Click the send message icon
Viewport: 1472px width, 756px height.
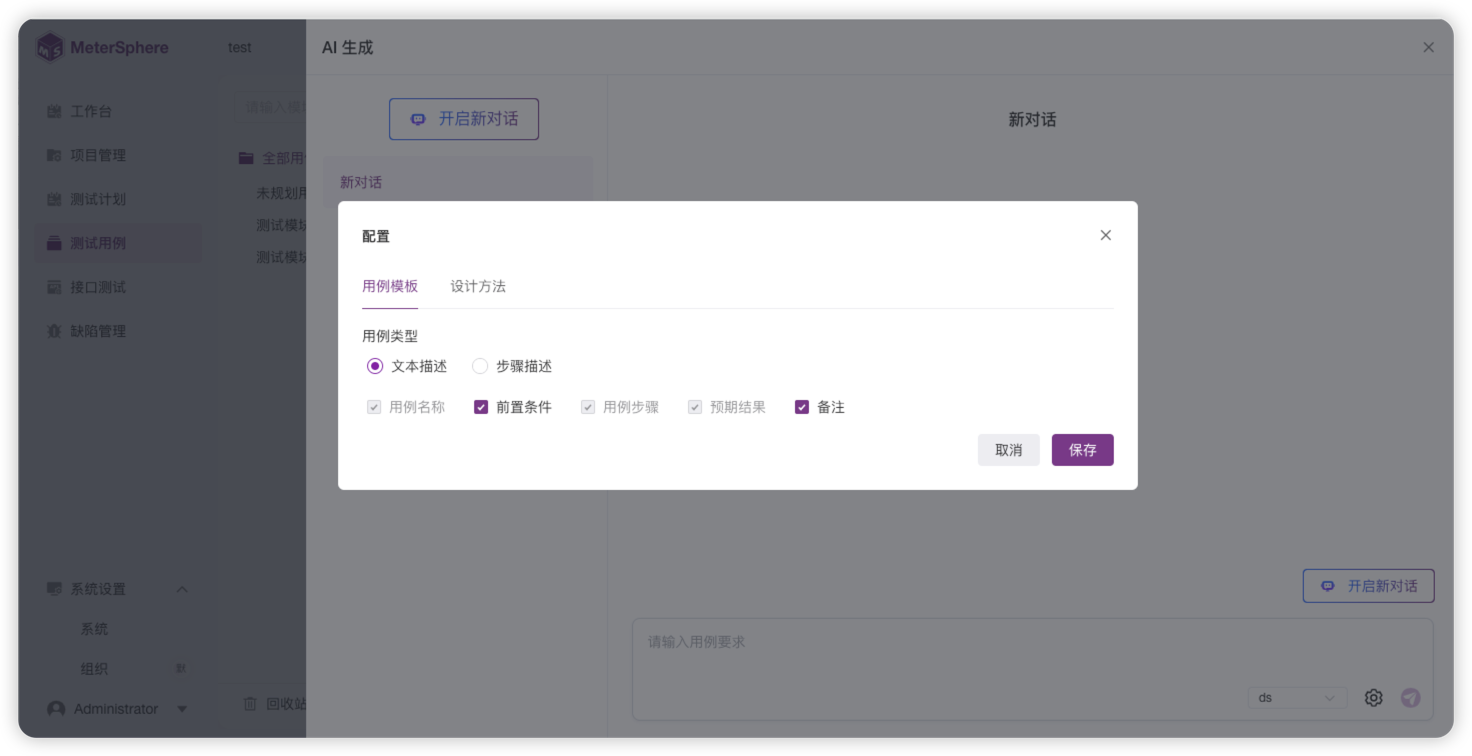pyautogui.click(x=1410, y=698)
